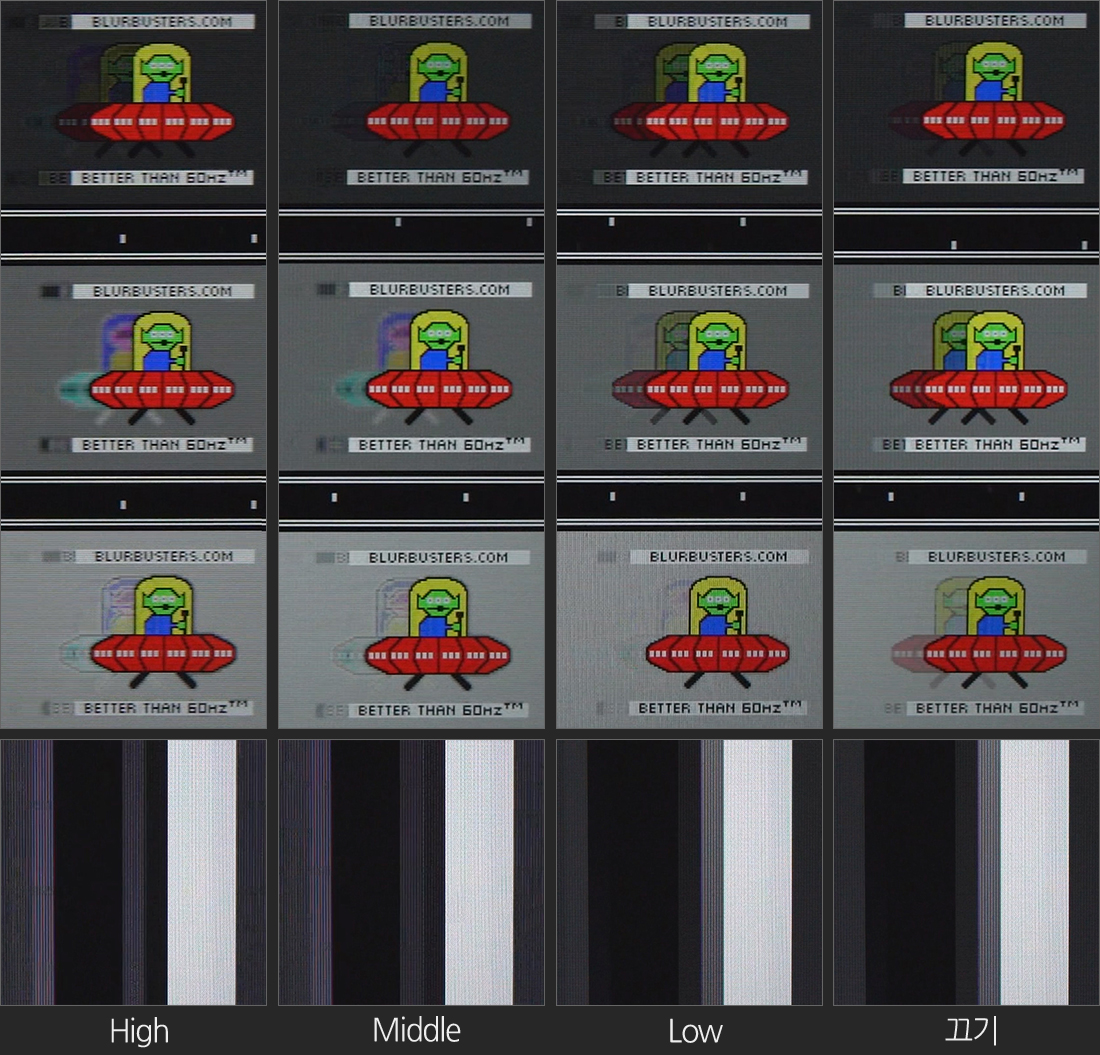Click the High label at the bottom
Screen dimensions: 1100x1055
(139, 1031)
